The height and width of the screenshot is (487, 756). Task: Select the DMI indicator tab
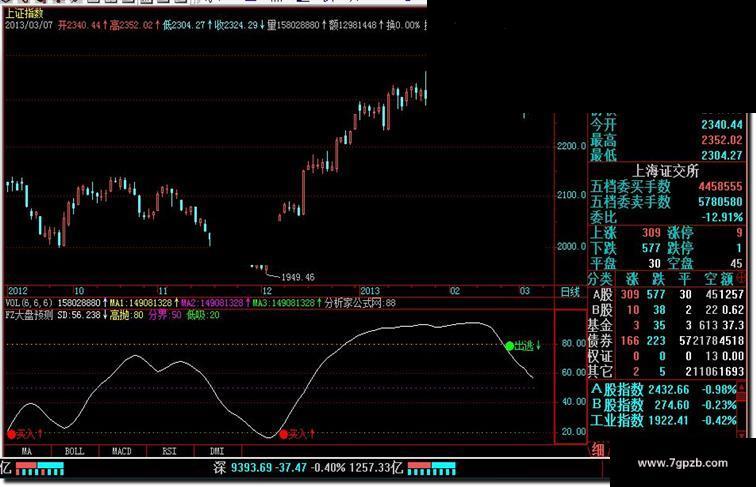point(217,451)
